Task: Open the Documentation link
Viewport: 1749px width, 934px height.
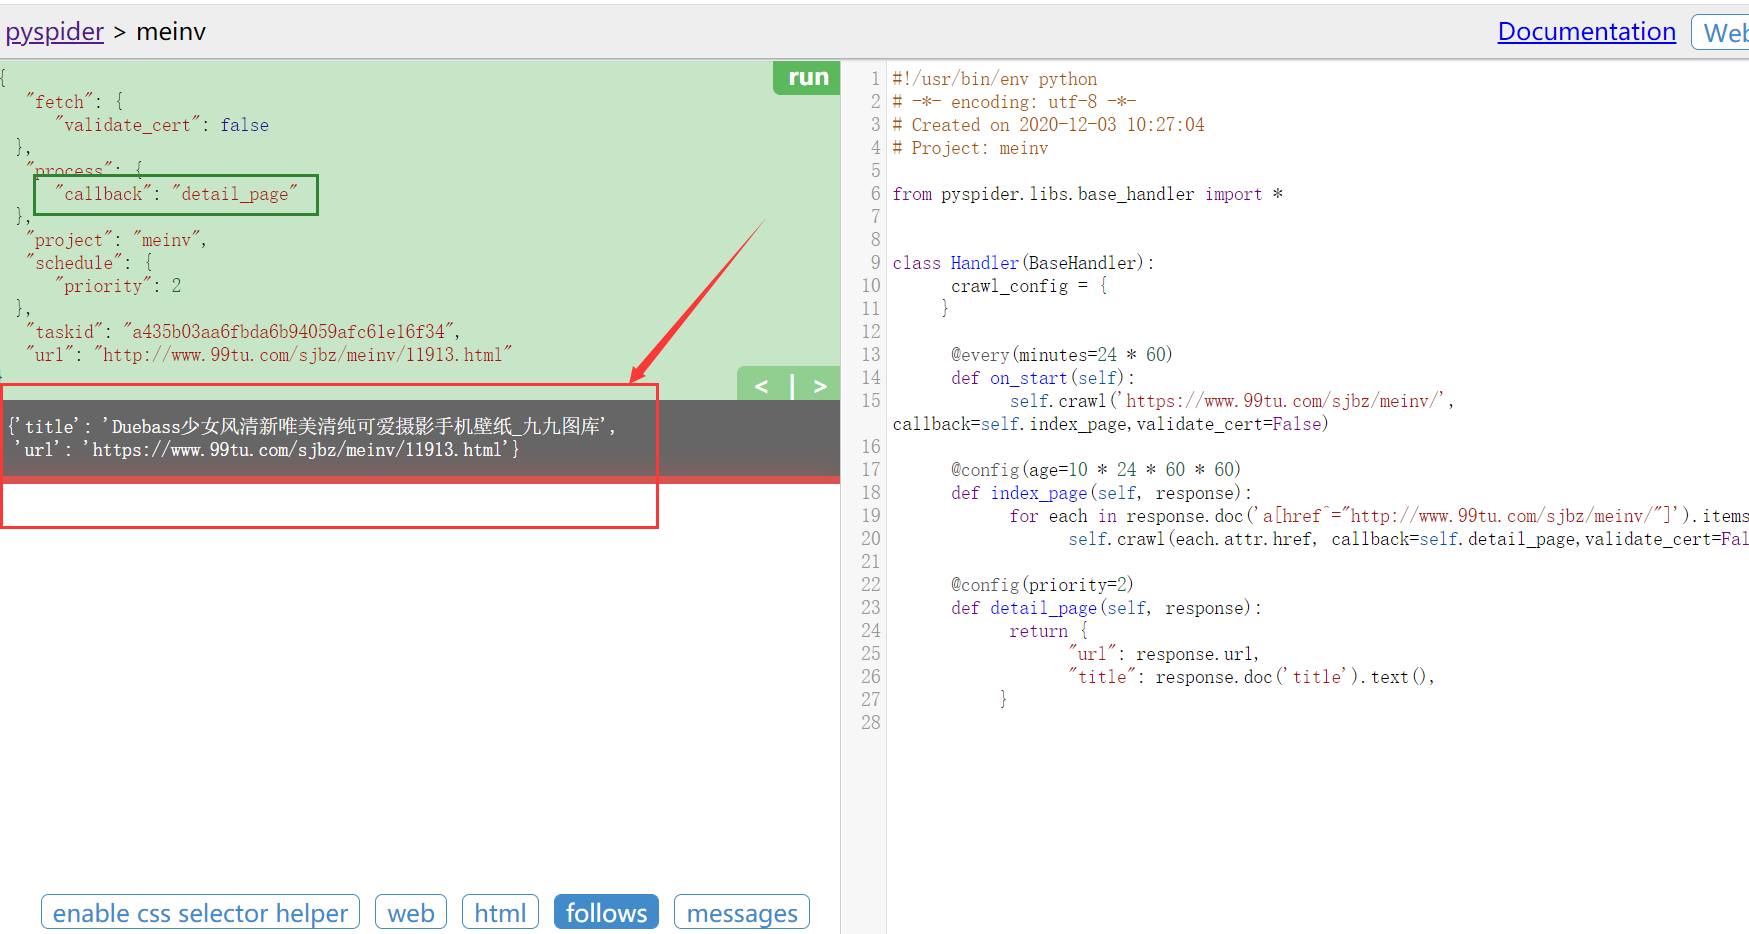Action: tap(1586, 32)
